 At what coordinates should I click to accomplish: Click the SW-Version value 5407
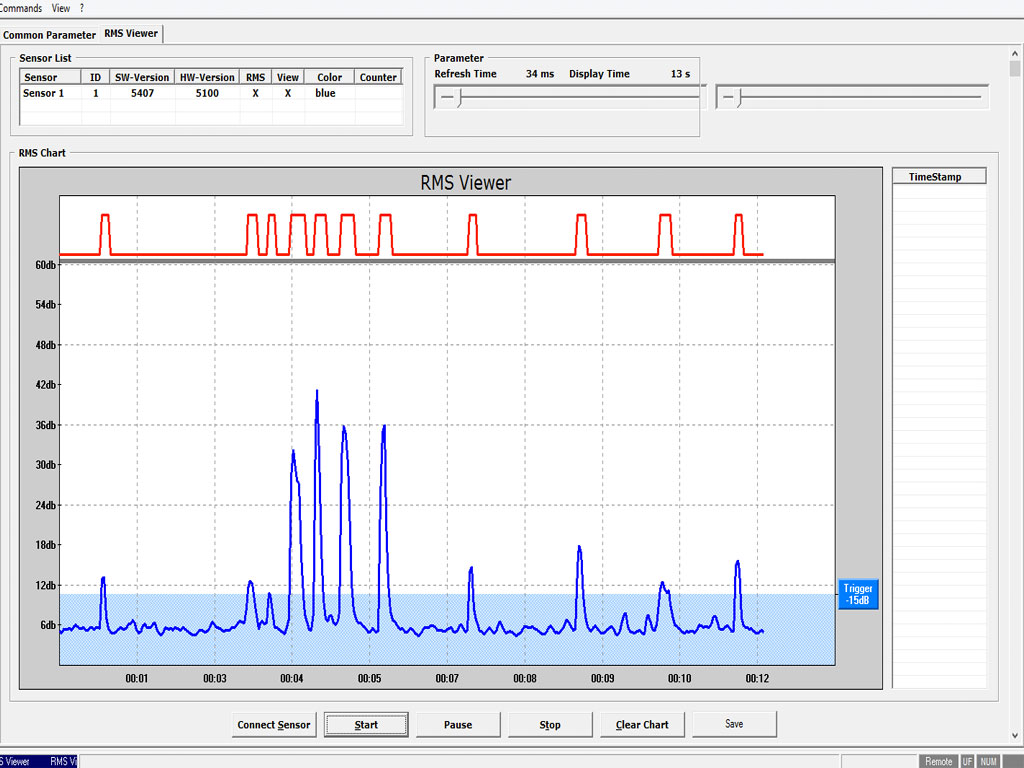pyautogui.click(x=142, y=93)
